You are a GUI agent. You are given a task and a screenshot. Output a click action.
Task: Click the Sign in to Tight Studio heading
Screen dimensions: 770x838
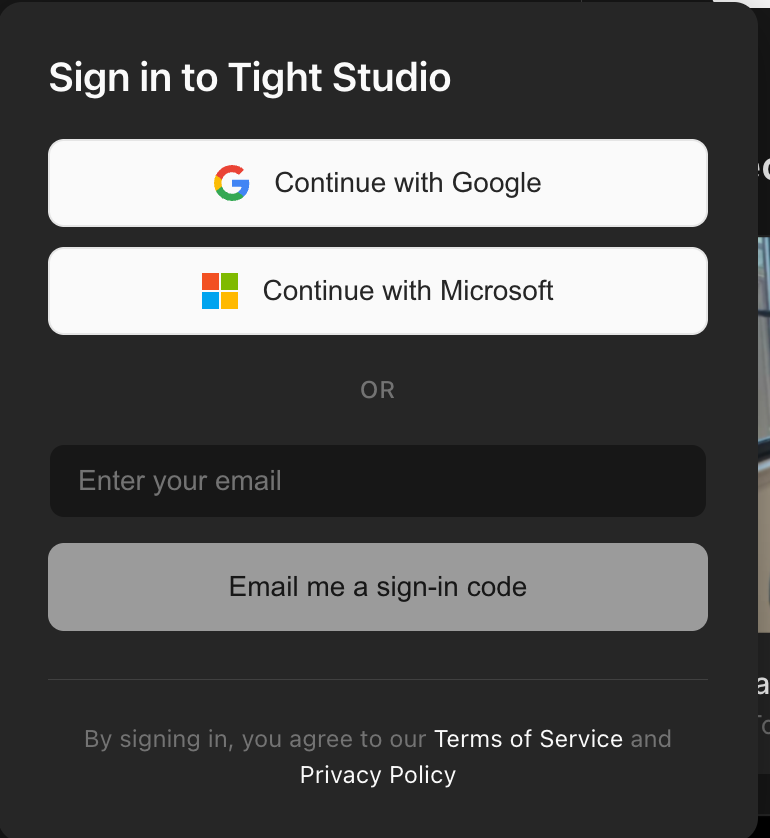click(250, 78)
